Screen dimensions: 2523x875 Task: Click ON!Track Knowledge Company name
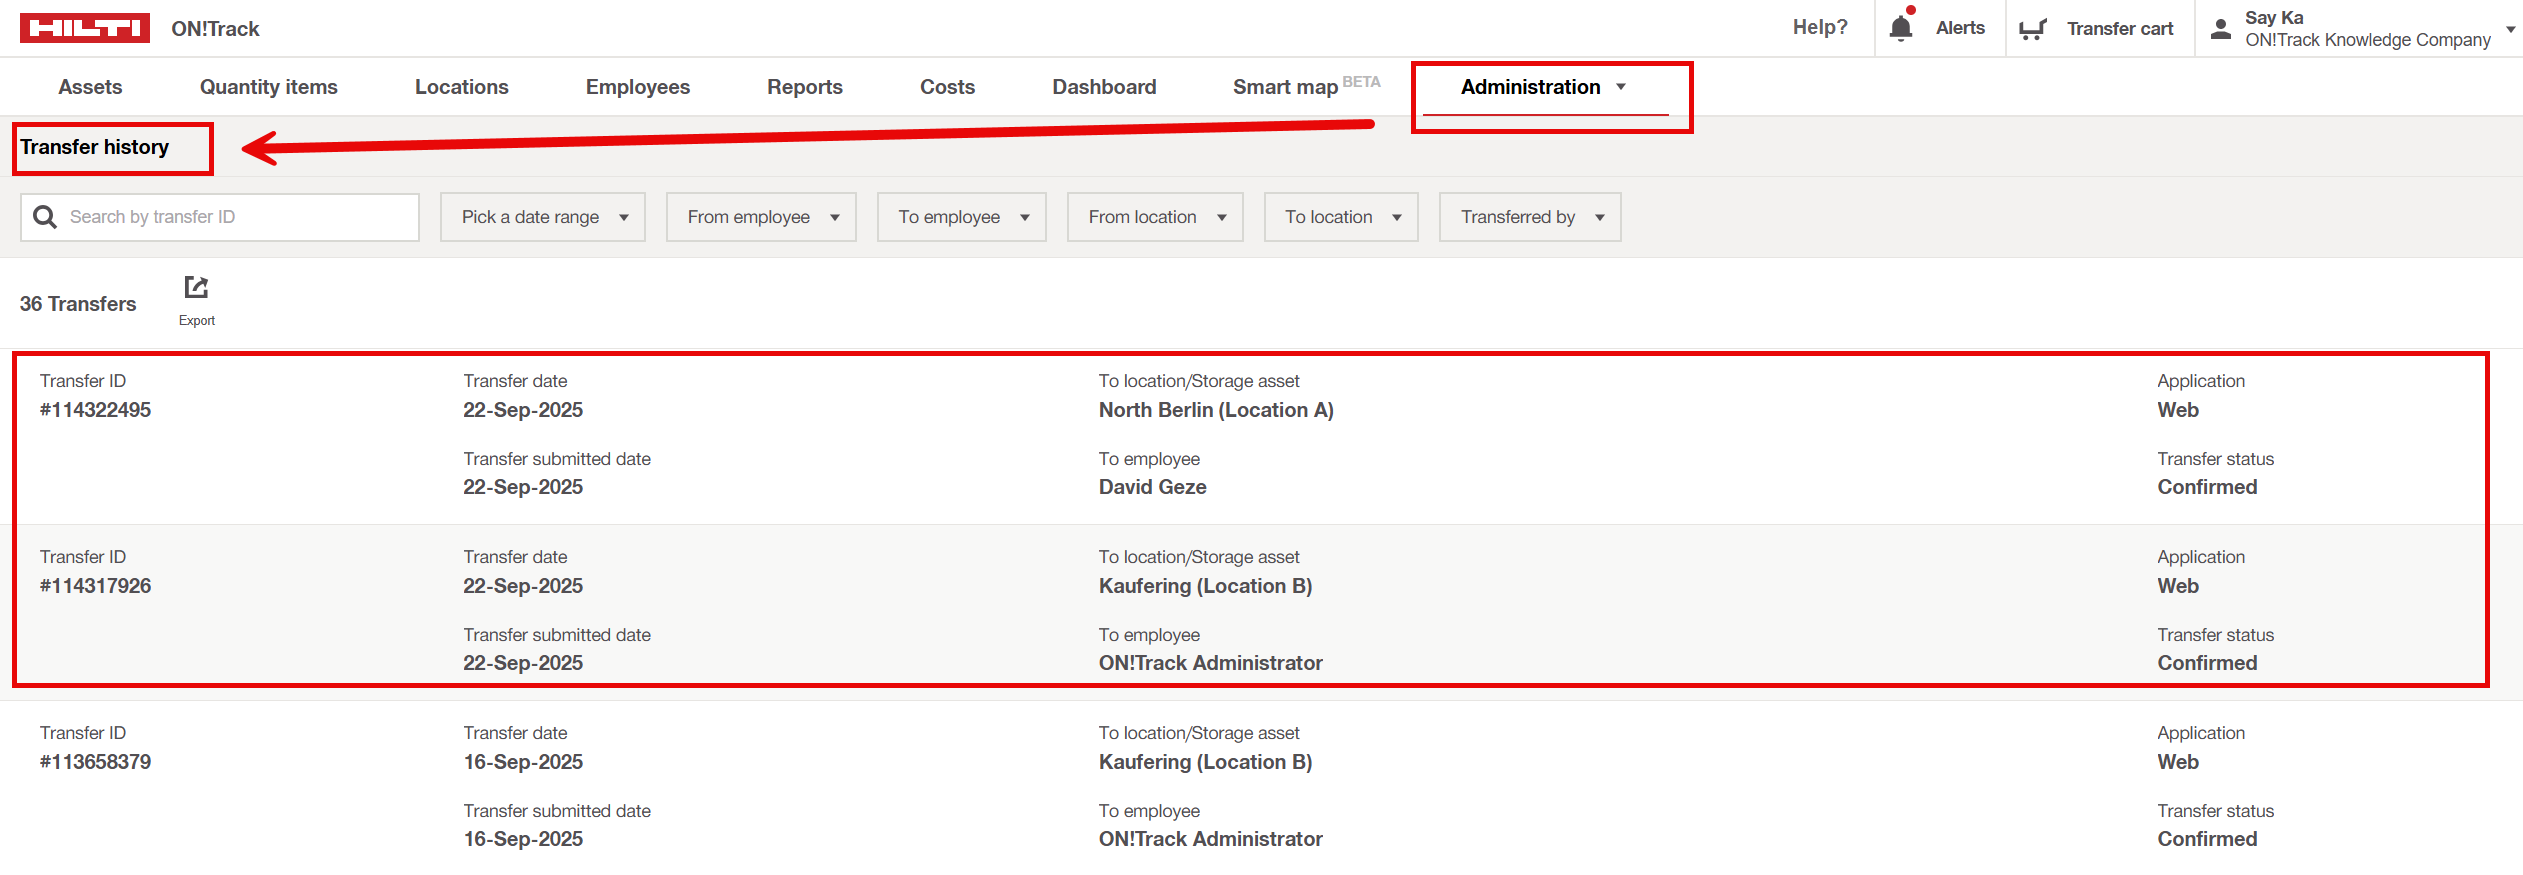(2367, 40)
